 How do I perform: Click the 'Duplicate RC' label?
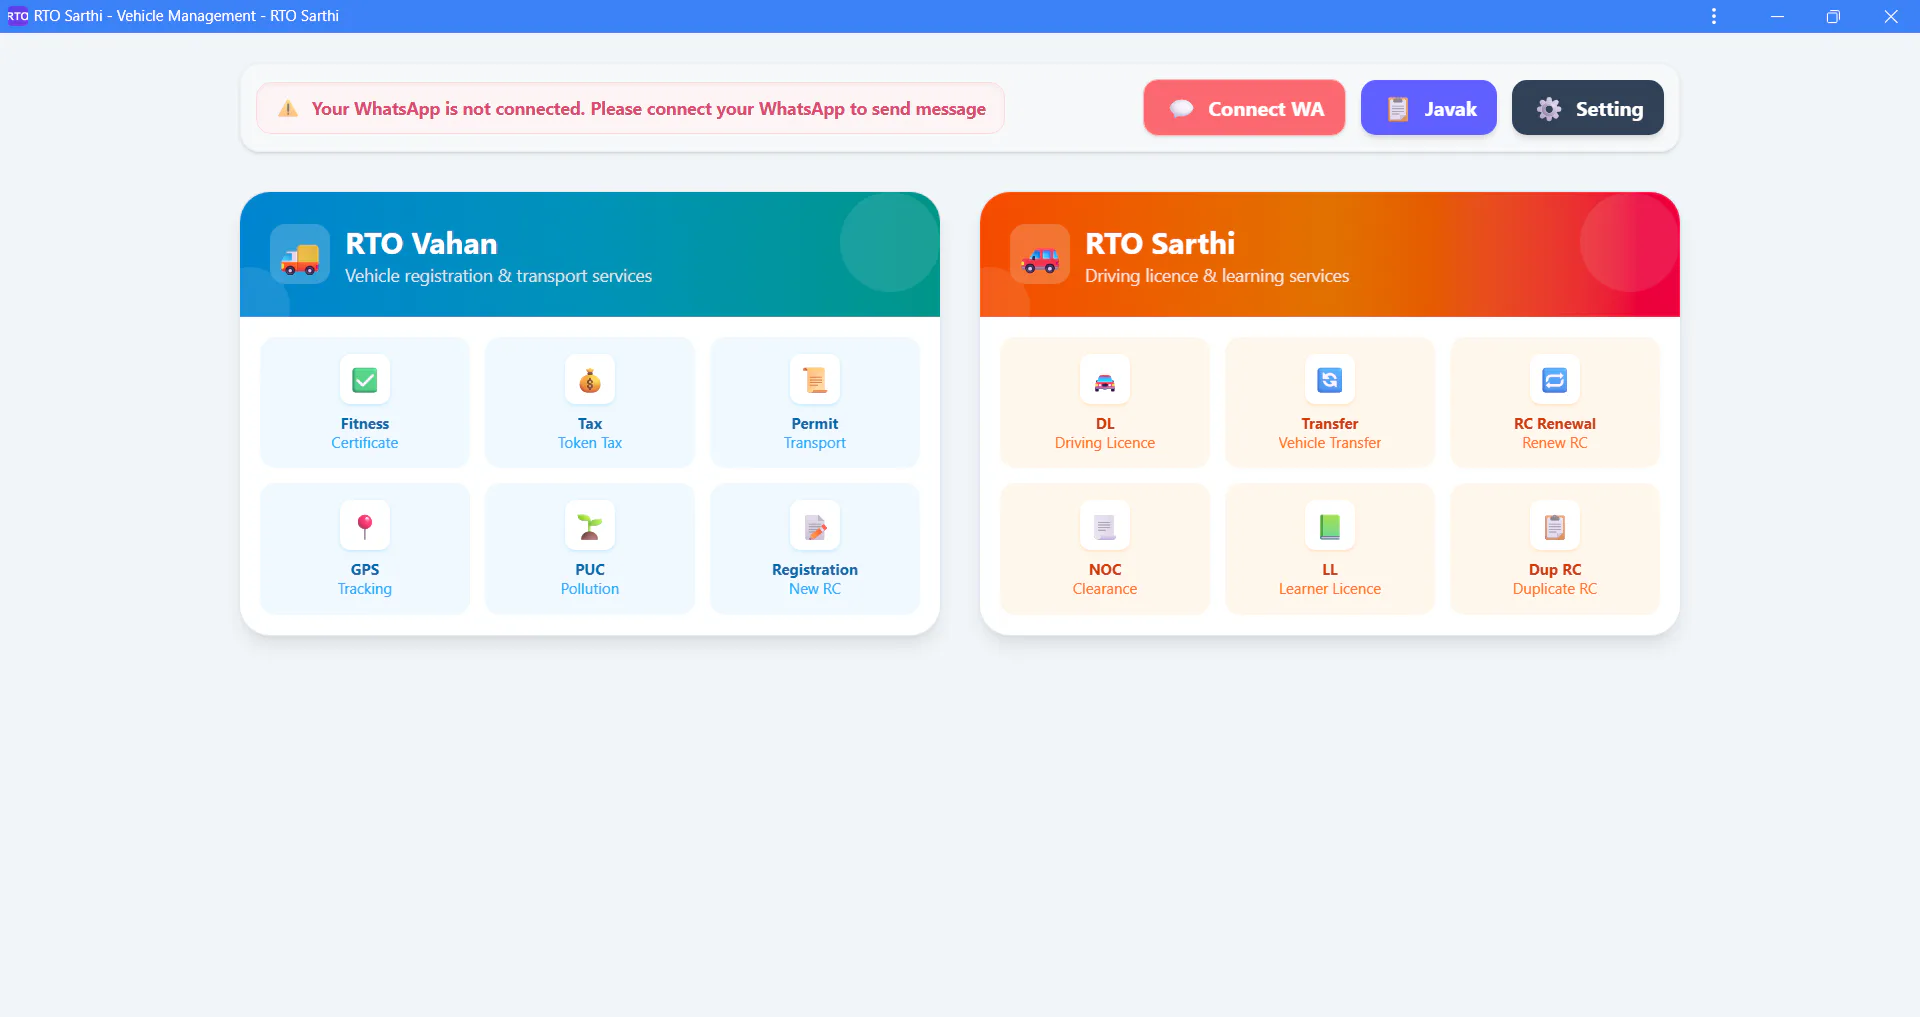[1555, 589]
